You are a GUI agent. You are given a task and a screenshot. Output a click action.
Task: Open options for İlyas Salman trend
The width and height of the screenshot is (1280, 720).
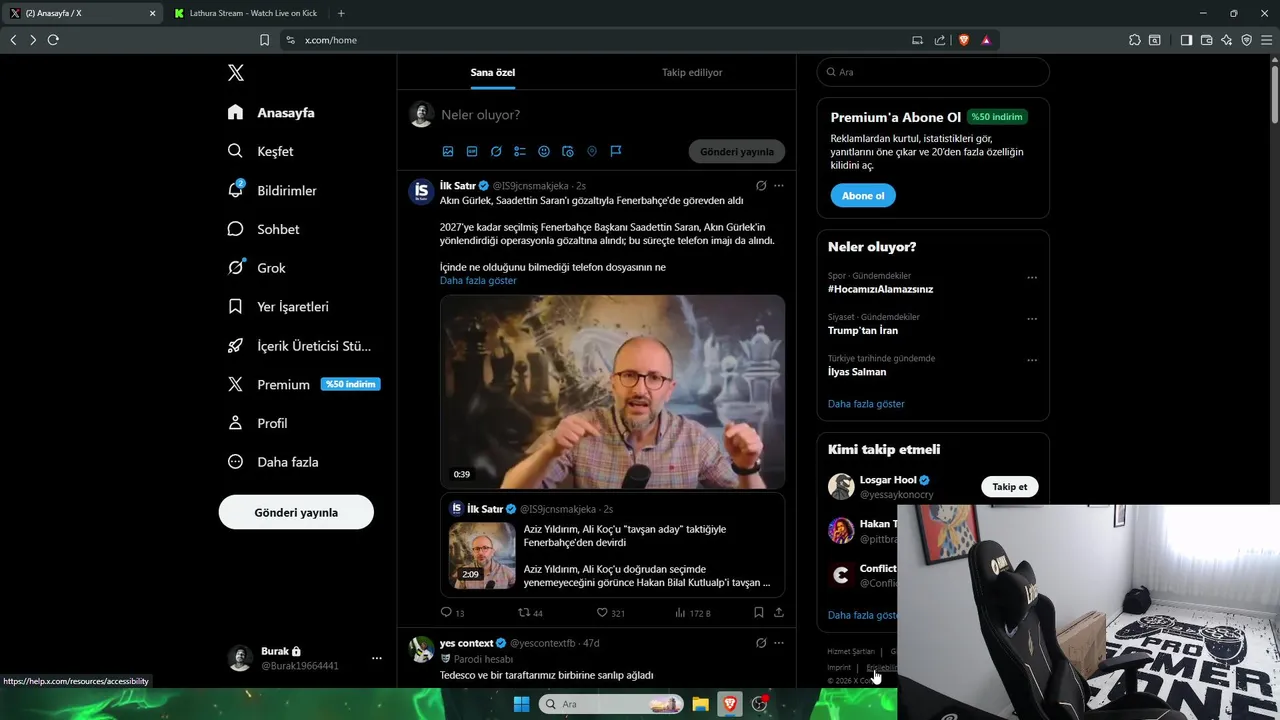pos(1032,360)
